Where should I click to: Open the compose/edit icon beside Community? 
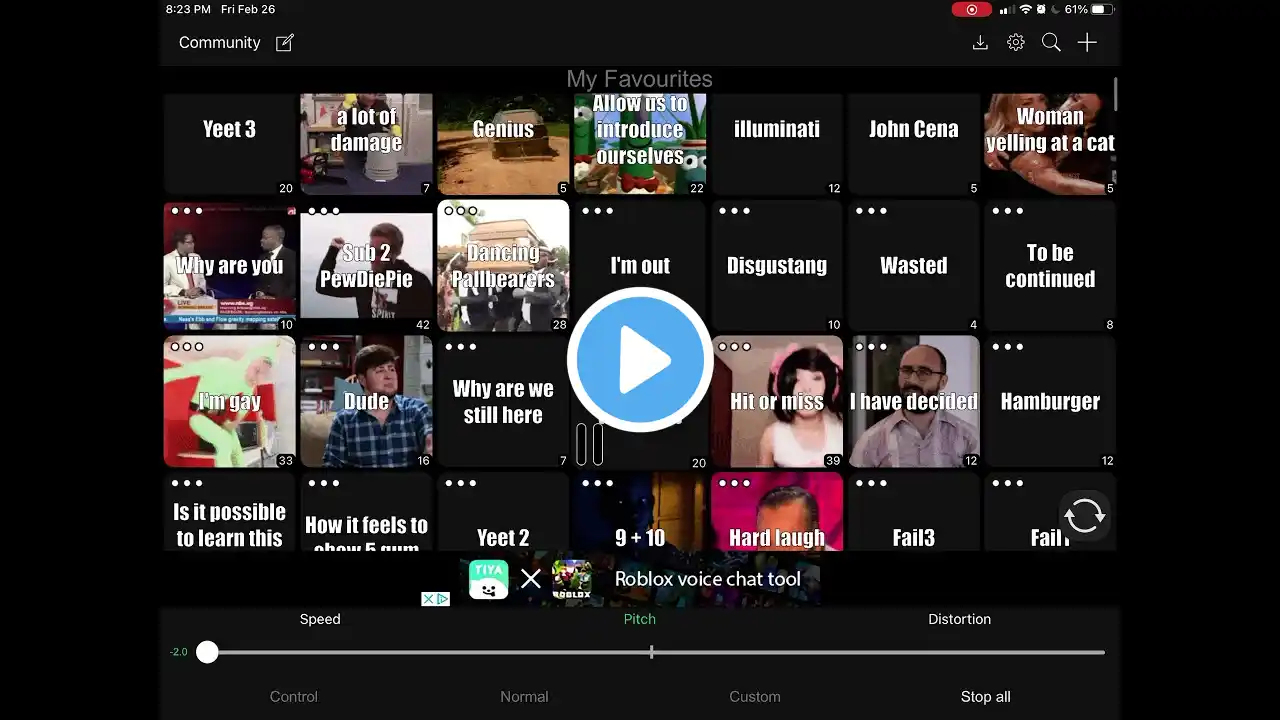point(285,43)
